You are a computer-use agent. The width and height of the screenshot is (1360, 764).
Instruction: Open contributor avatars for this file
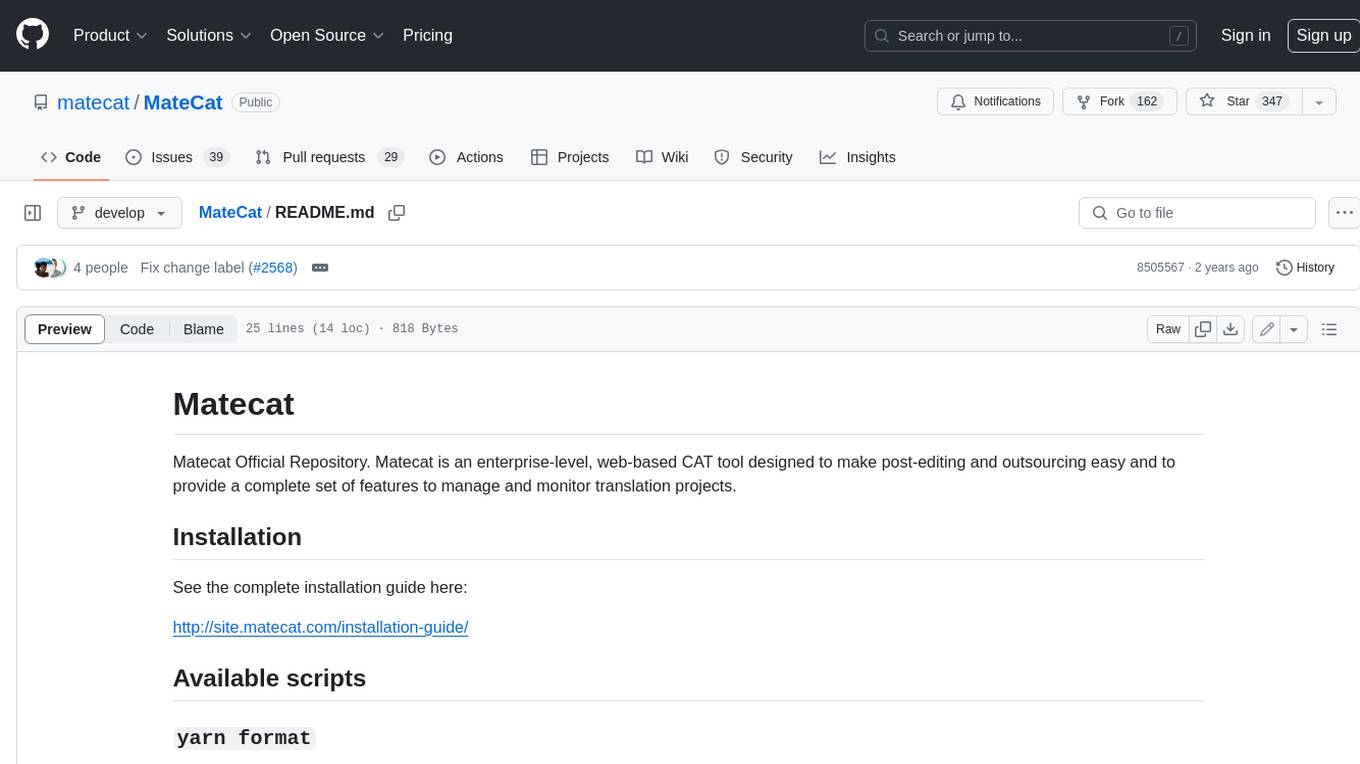[x=49, y=267]
